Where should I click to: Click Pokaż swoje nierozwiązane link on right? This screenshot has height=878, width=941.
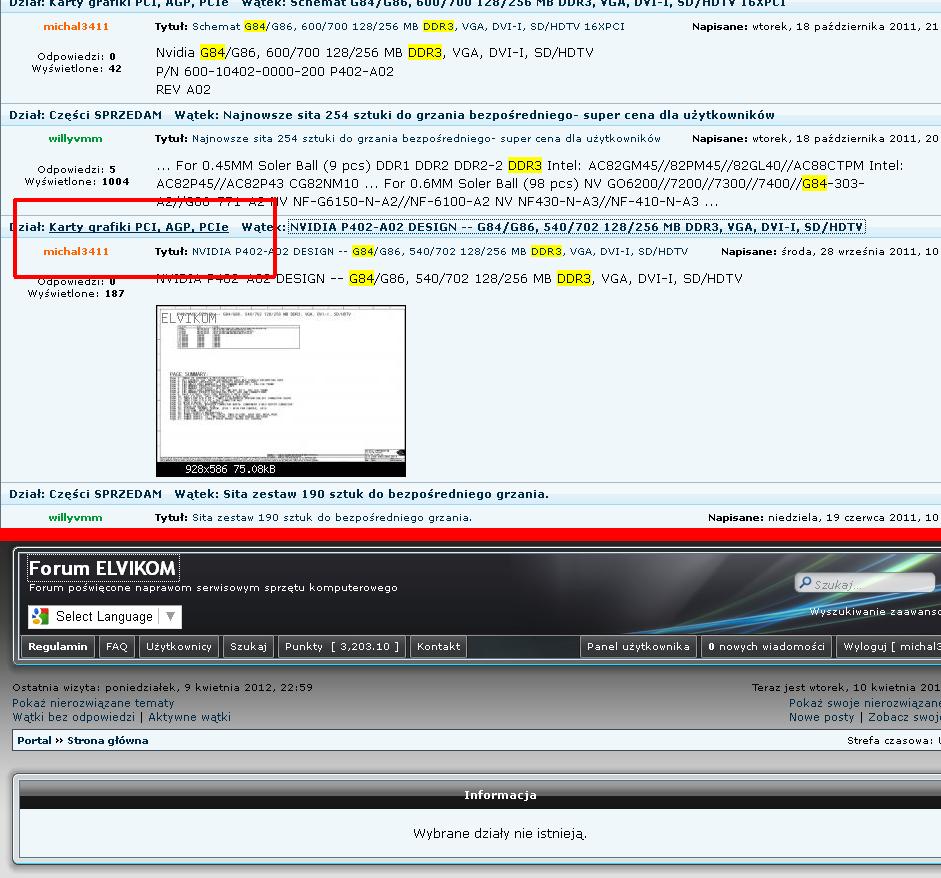(865, 703)
